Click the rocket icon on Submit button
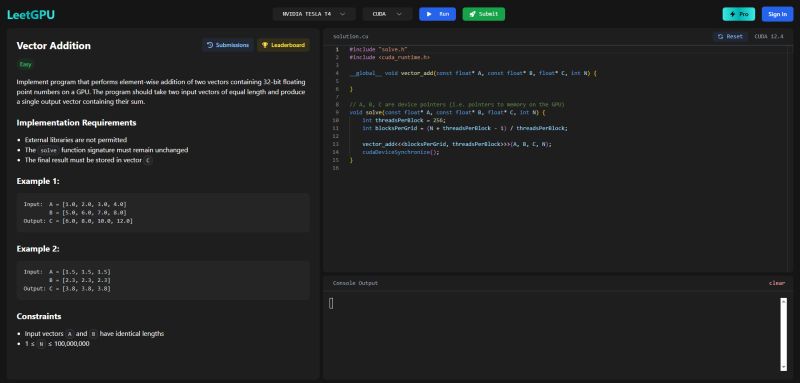 pos(472,14)
